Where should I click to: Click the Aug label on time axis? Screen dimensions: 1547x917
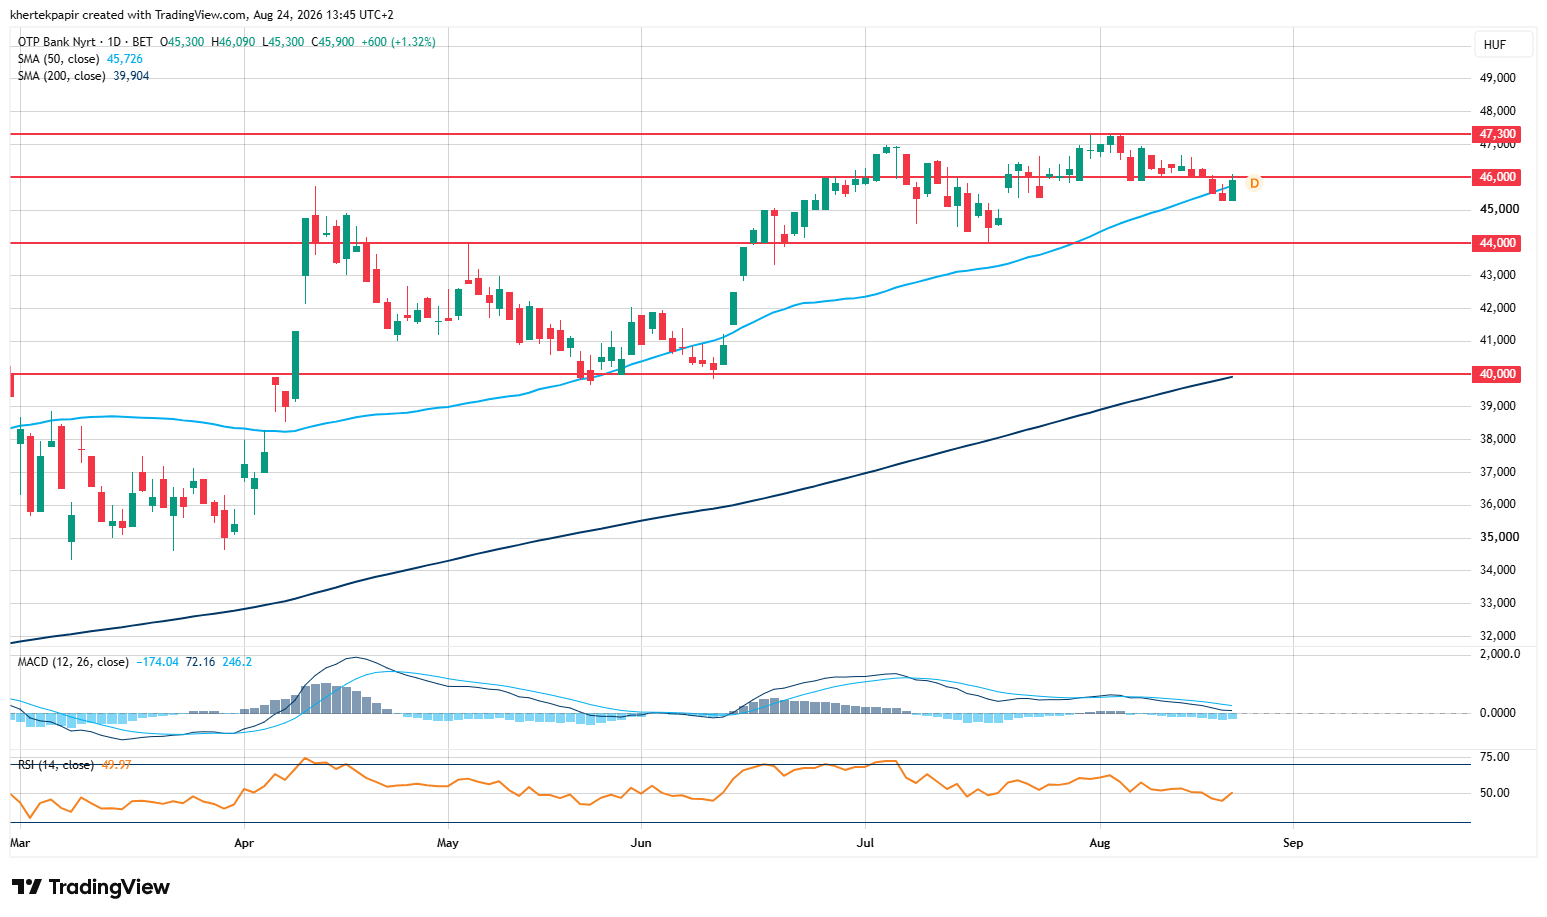click(x=1100, y=843)
